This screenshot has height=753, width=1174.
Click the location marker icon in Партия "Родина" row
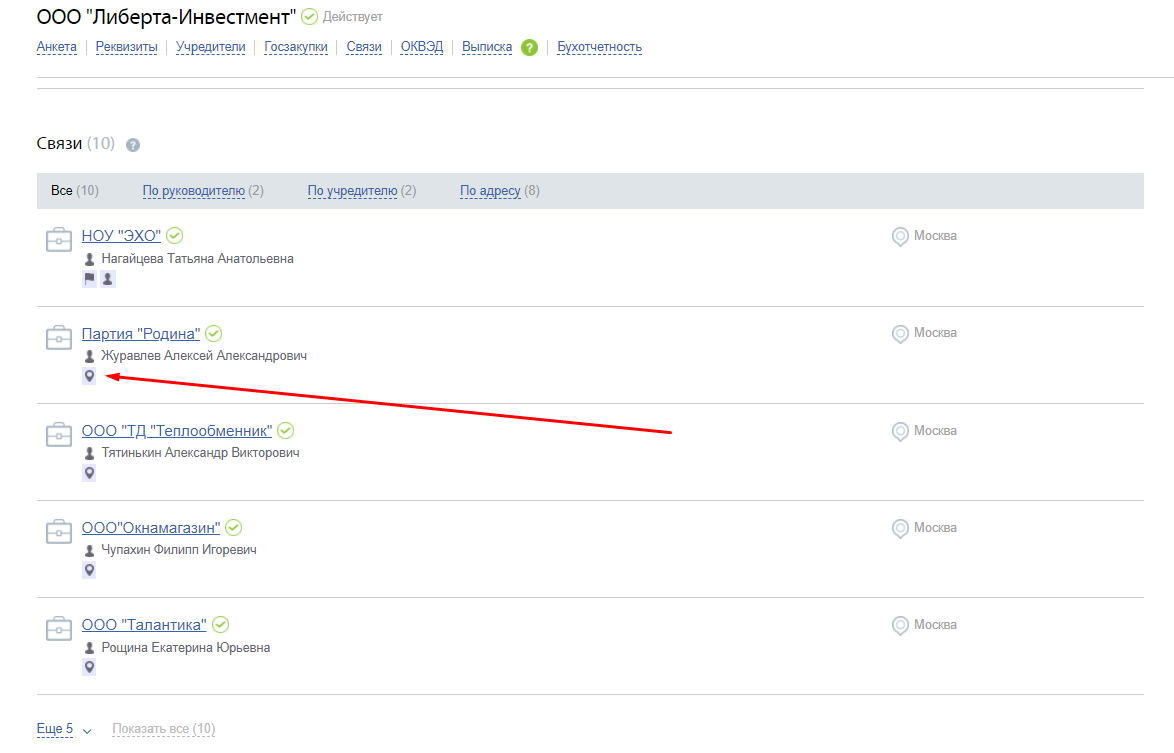pyautogui.click(x=900, y=334)
